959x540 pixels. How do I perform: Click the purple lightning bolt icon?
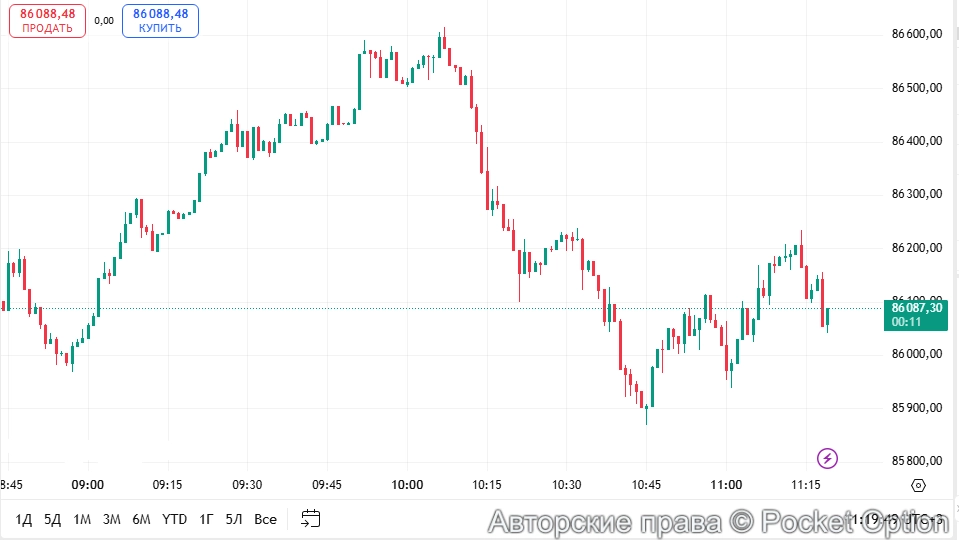point(827,459)
